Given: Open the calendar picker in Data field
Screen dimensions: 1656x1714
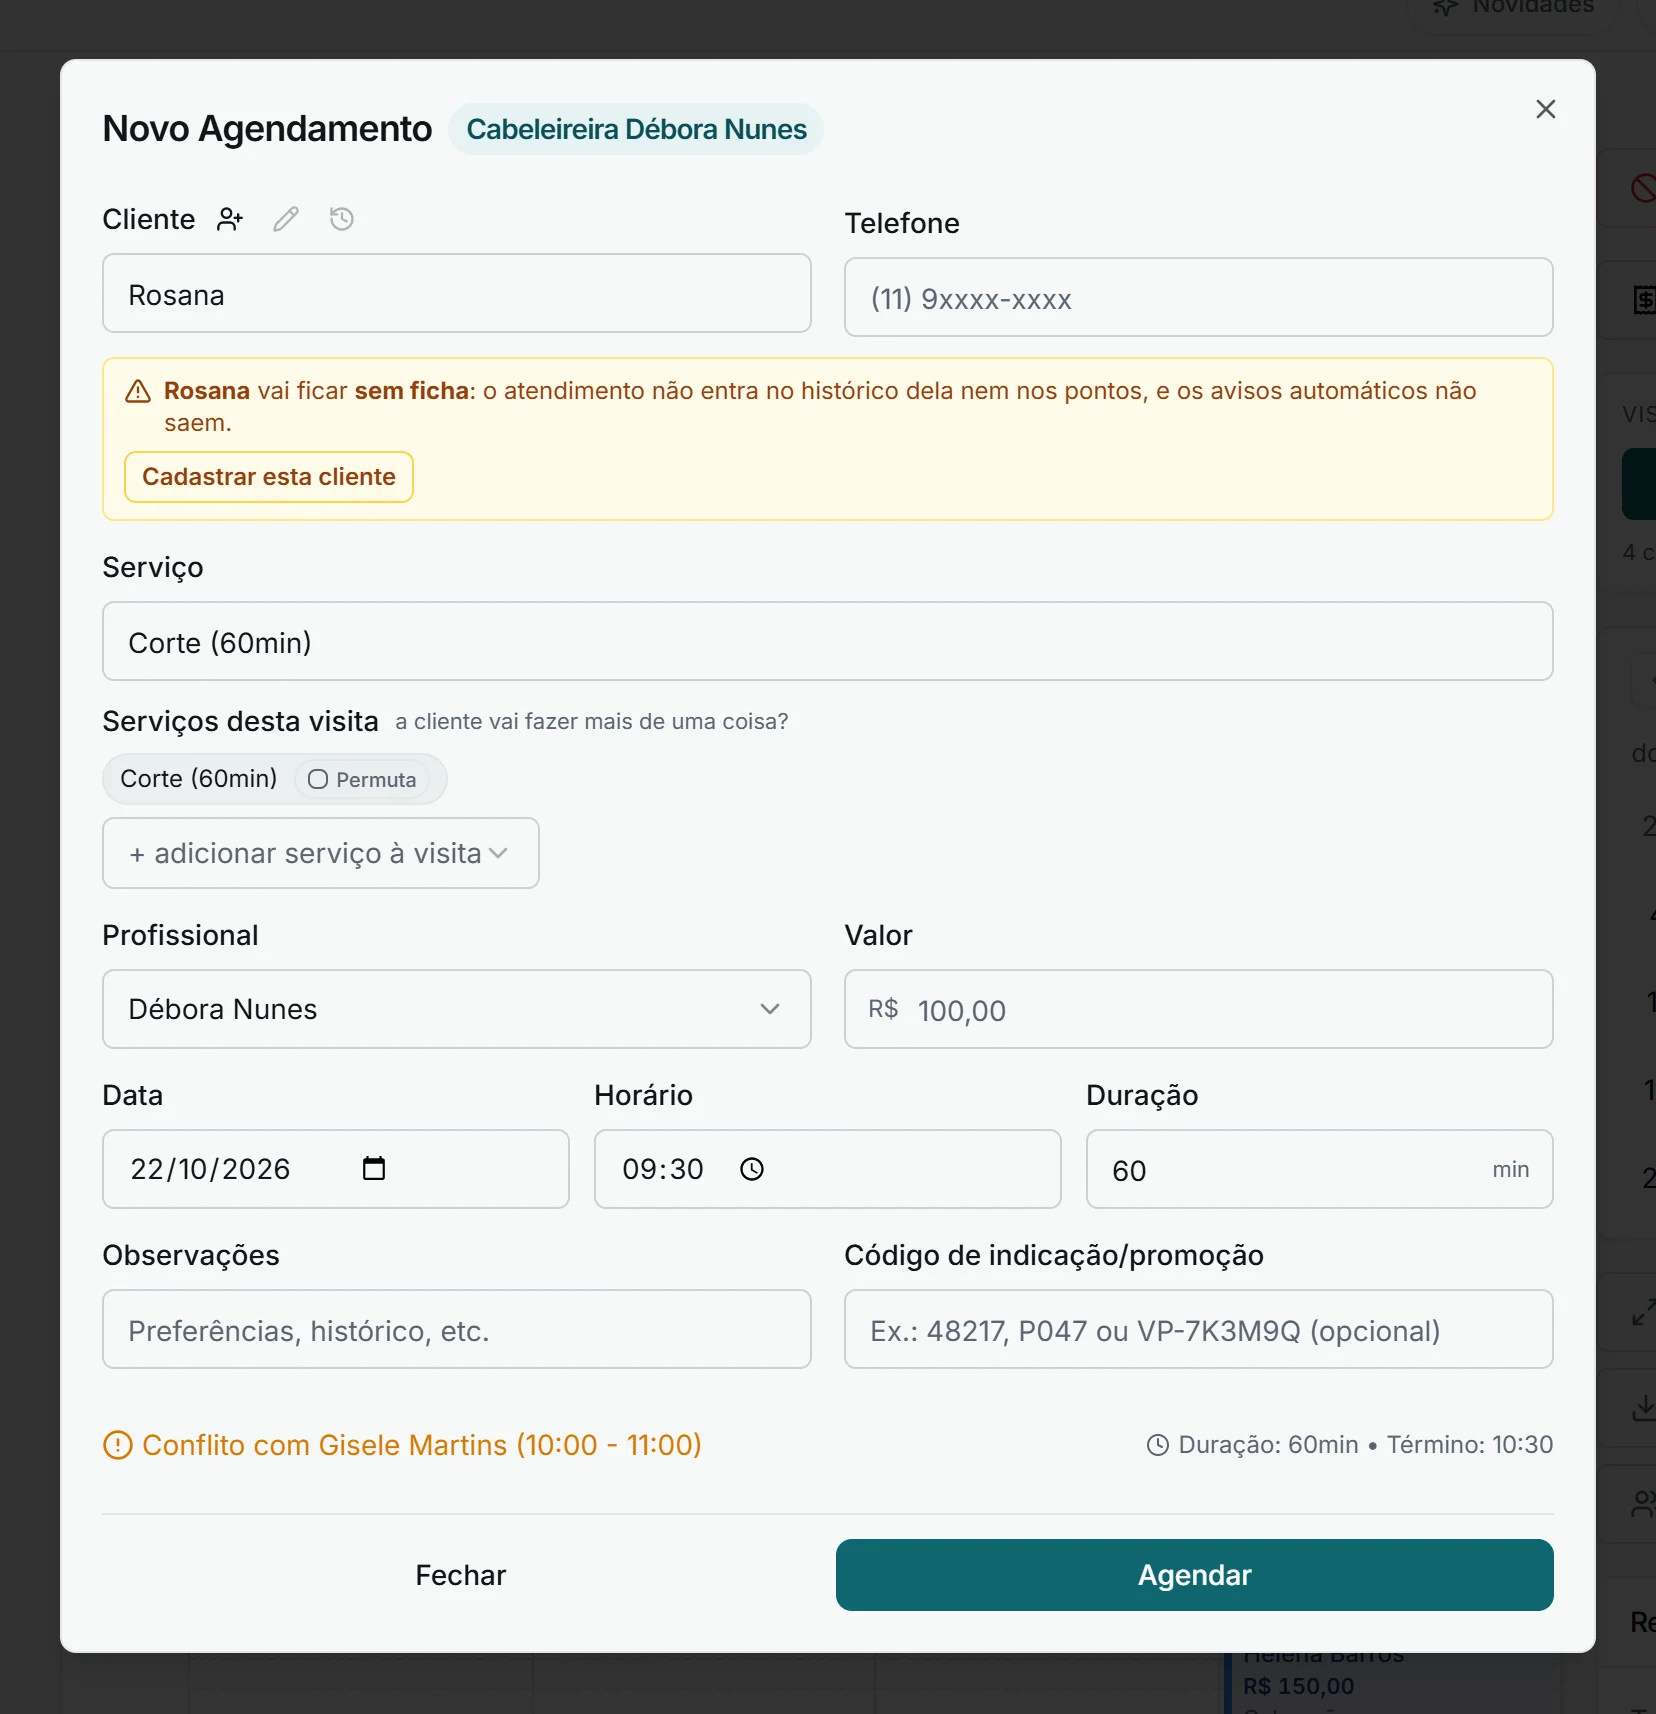Looking at the screenshot, I should tap(374, 1168).
